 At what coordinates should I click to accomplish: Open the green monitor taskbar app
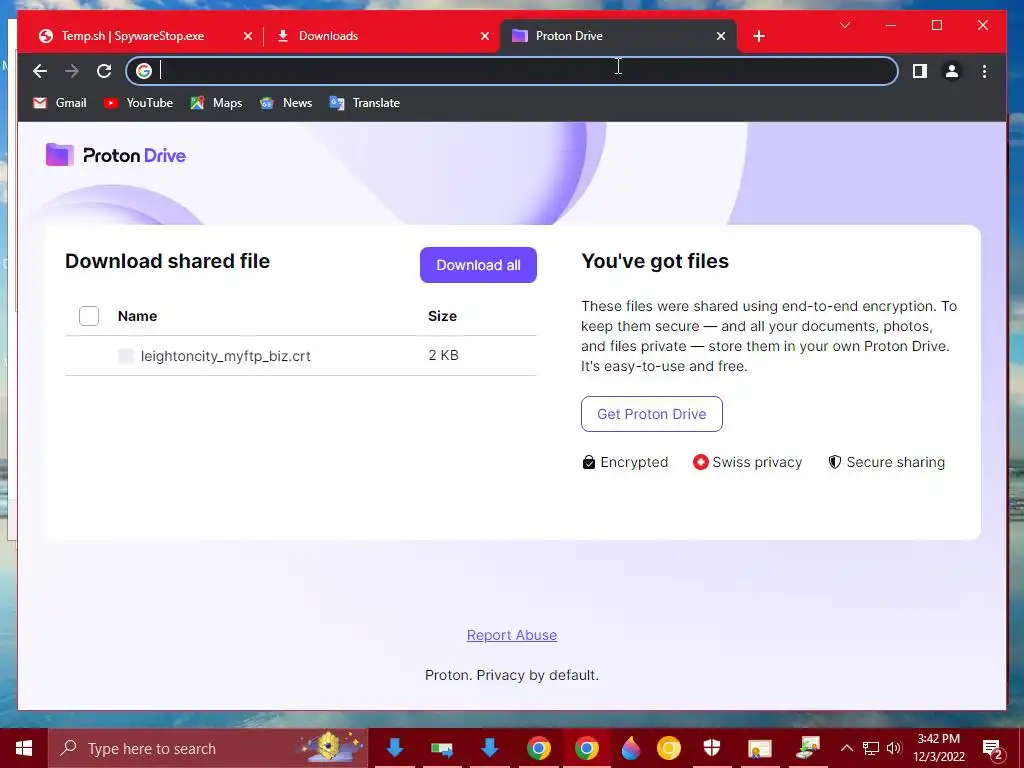coord(442,748)
